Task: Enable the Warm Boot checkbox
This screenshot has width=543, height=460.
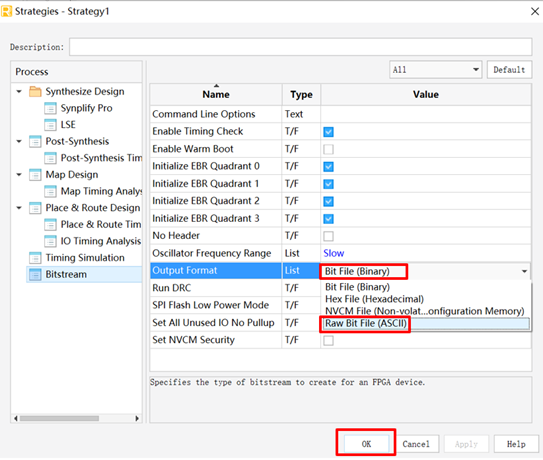Action: coord(328,149)
